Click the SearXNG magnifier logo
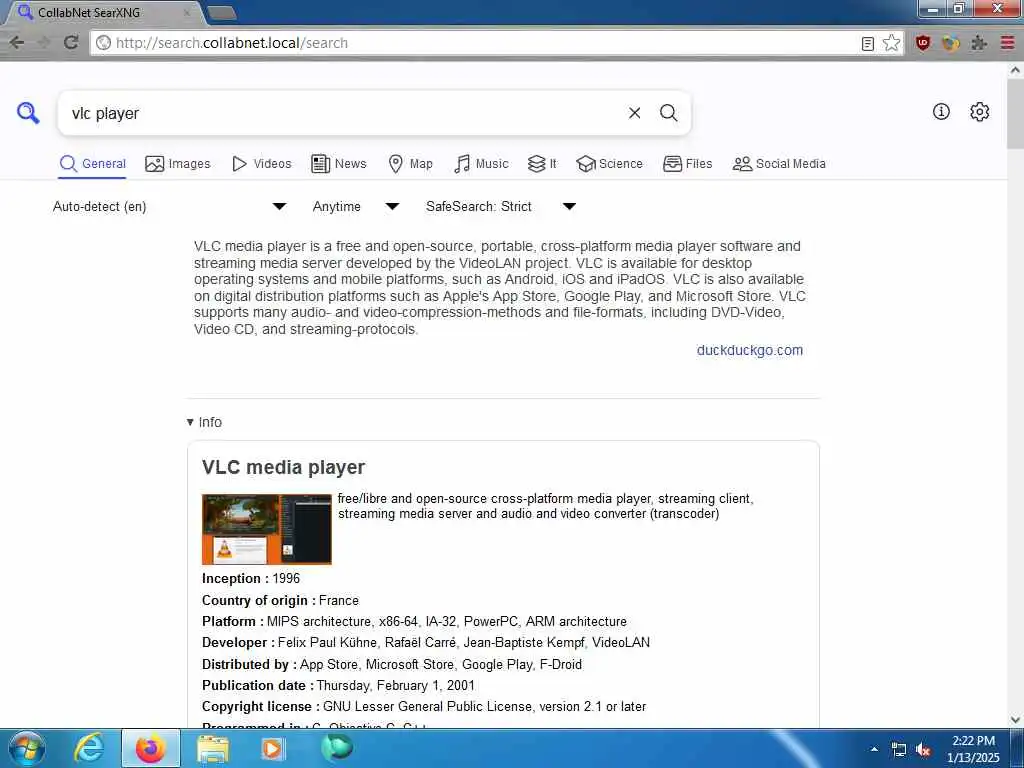The height and width of the screenshot is (768, 1024). (28, 113)
